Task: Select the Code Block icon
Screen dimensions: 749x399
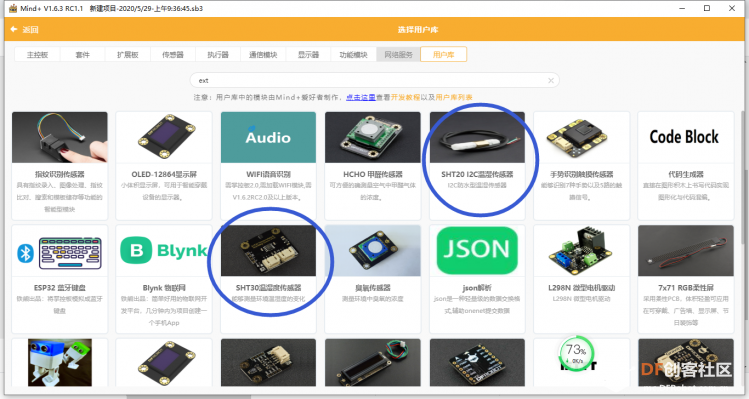Action: click(685, 138)
